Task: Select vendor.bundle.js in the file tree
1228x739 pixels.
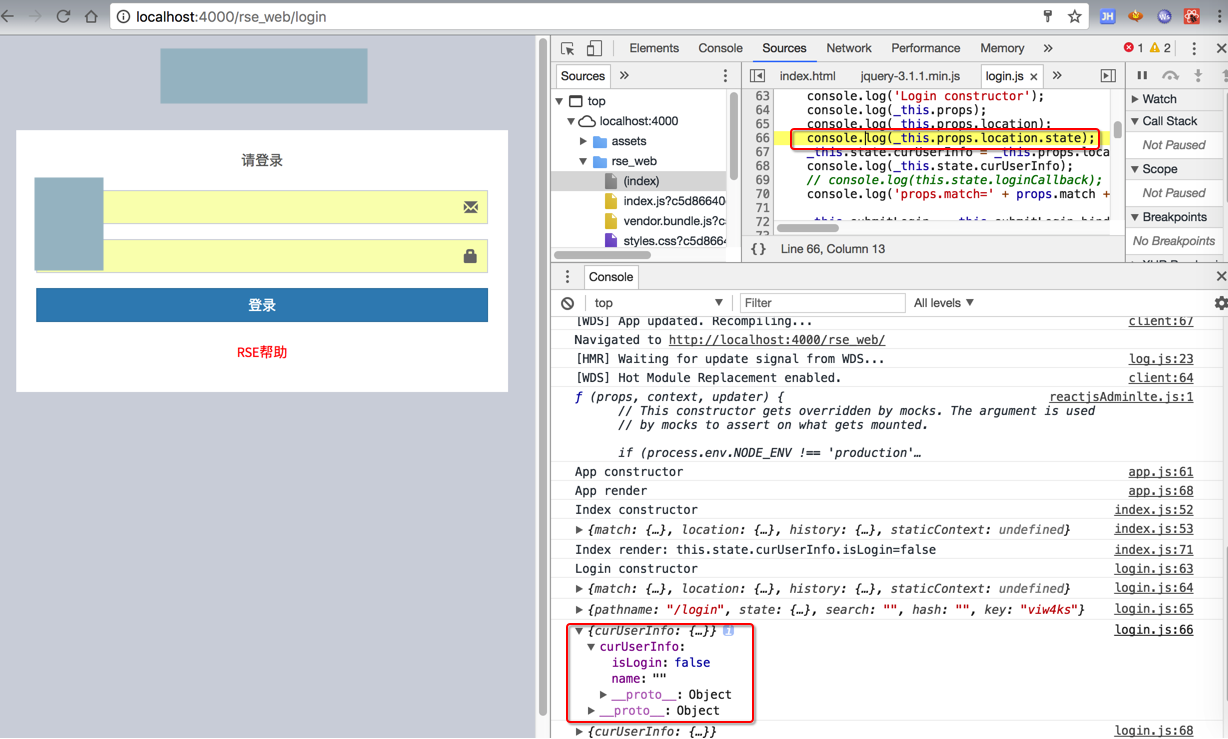Action: coord(673,221)
